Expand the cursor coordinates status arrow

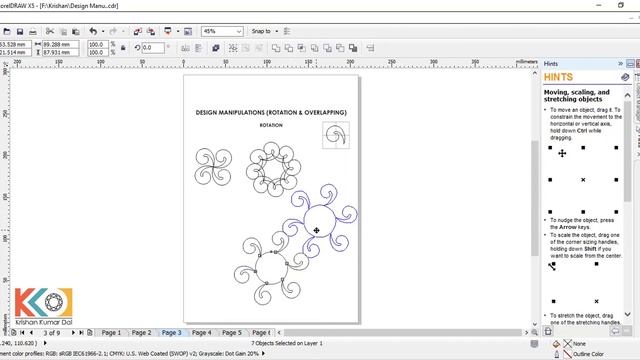coord(45,343)
